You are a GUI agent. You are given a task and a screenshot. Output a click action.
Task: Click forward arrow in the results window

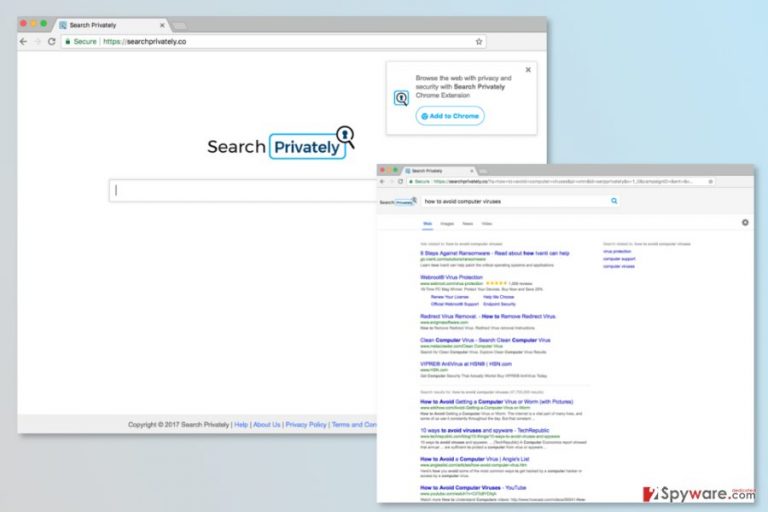(391, 181)
